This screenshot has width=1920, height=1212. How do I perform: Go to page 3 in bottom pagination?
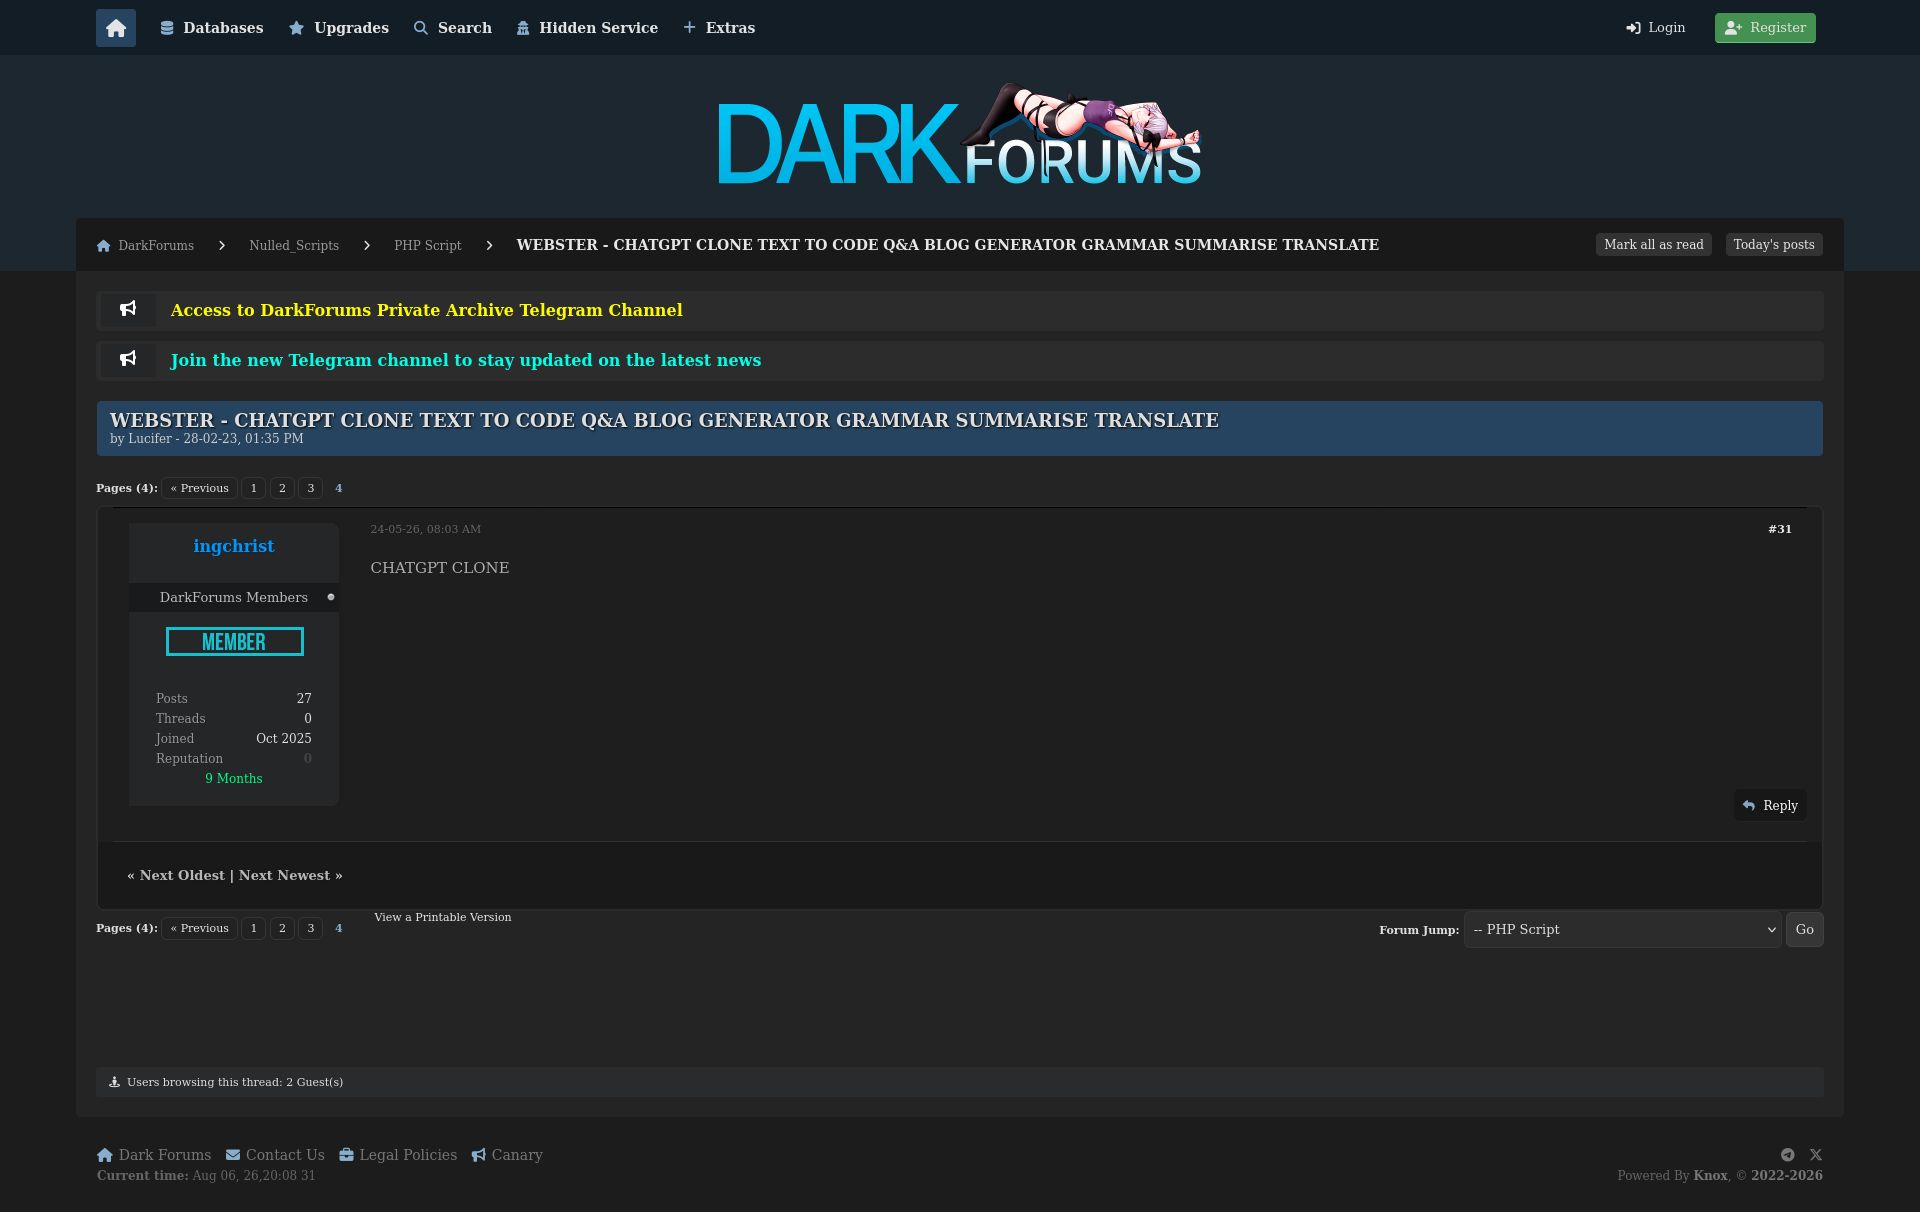point(311,928)
